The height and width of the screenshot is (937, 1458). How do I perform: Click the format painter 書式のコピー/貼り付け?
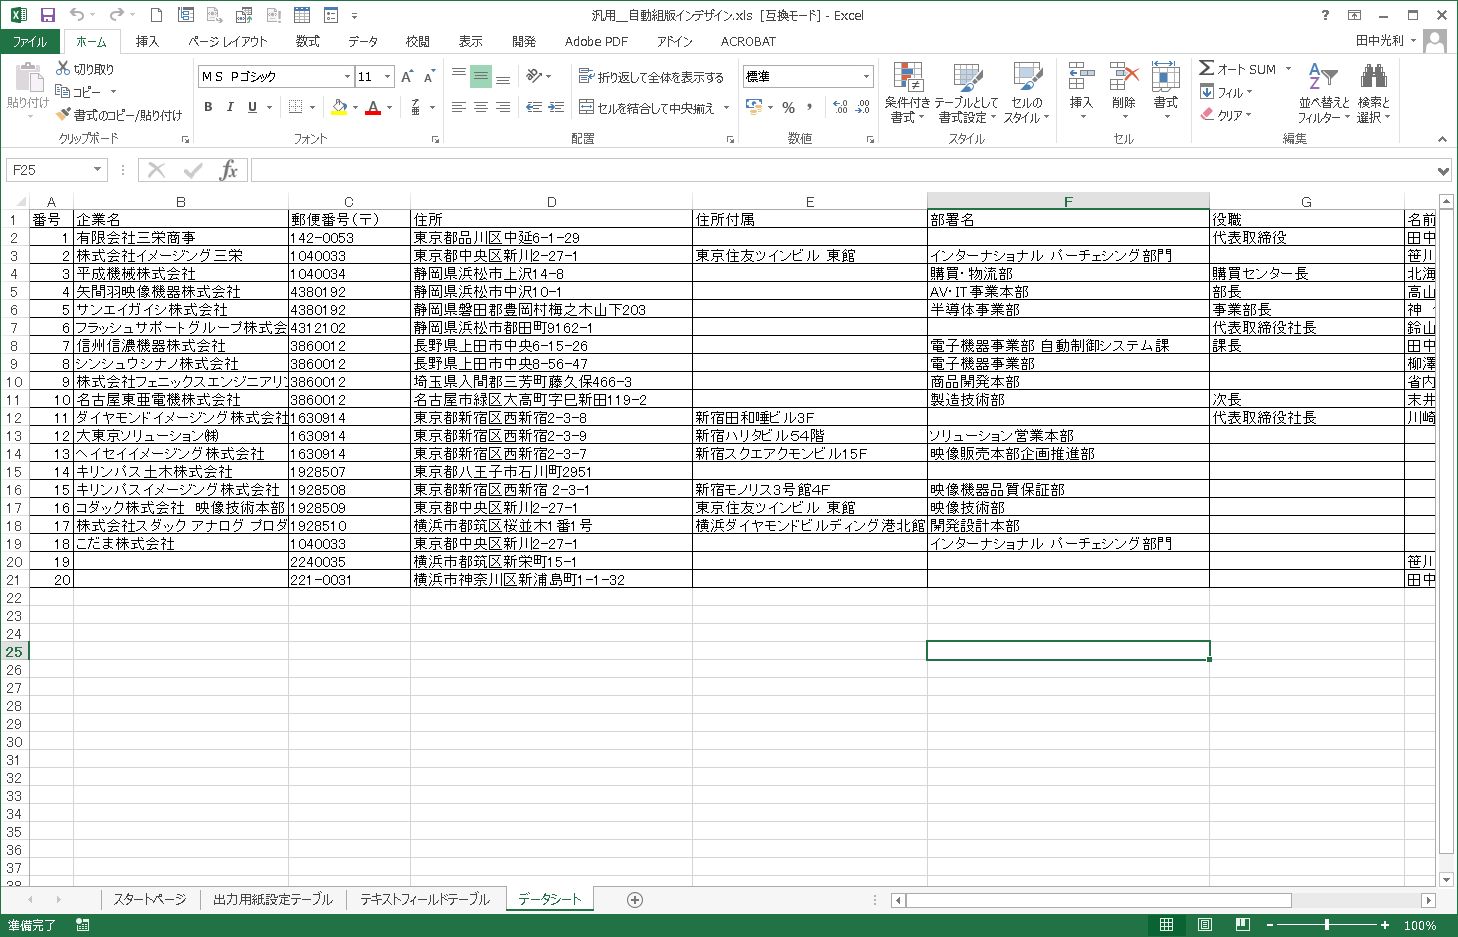(120, 115)
